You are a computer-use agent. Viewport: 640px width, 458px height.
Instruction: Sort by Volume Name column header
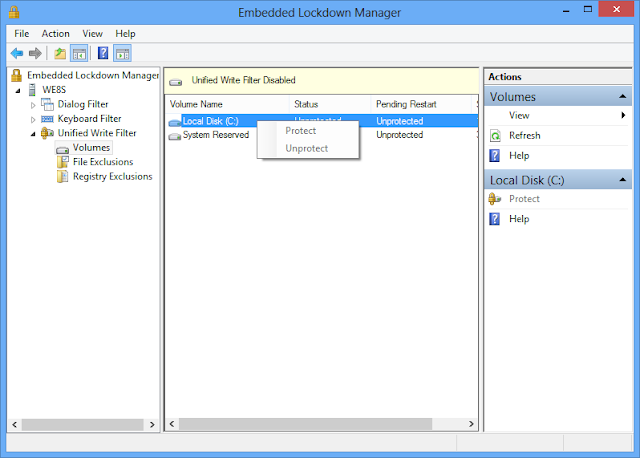pyautogui.click(x=227, y=104)
